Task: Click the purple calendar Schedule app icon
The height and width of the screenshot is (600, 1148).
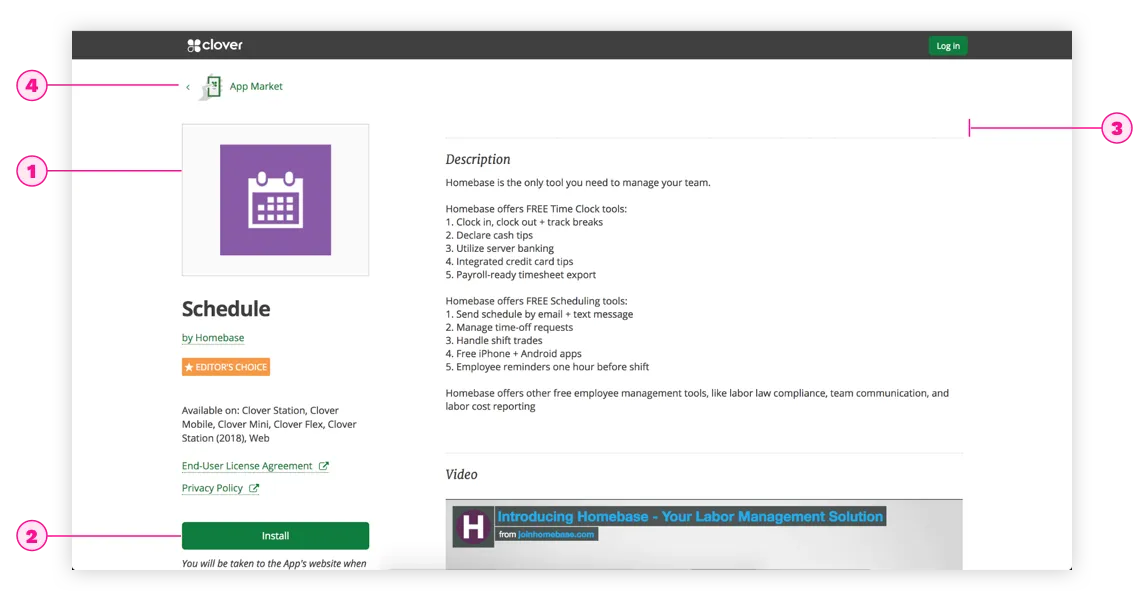Action: click(275, 200)
